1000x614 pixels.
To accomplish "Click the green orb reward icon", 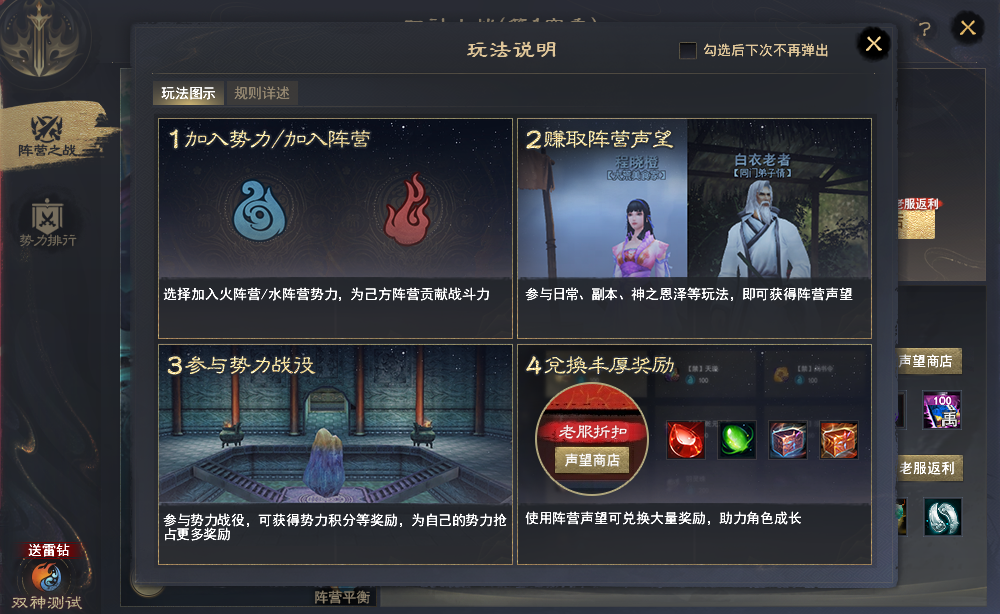I will click(x=737, y=439).
